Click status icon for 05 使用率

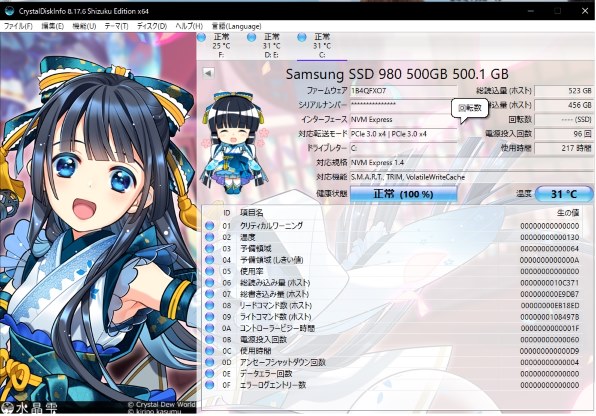[x=209, y=271]
